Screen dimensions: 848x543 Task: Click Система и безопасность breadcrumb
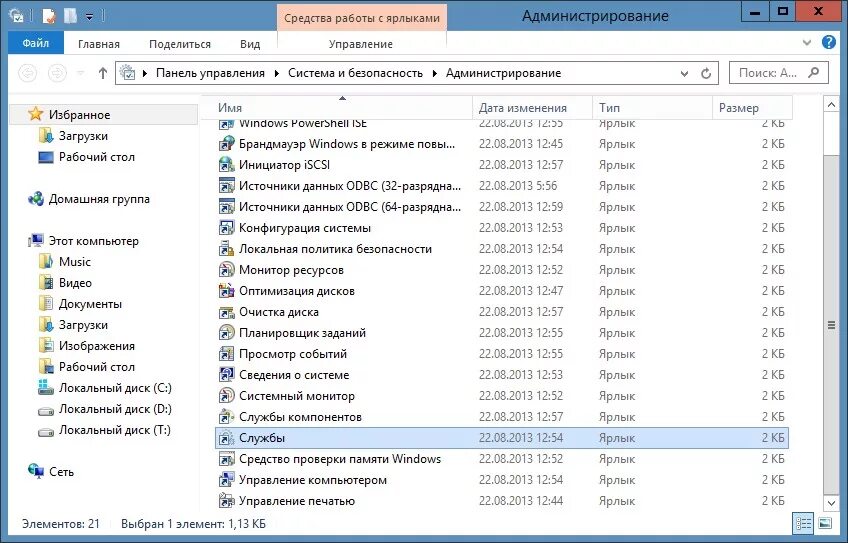click(x=355, y=73)
